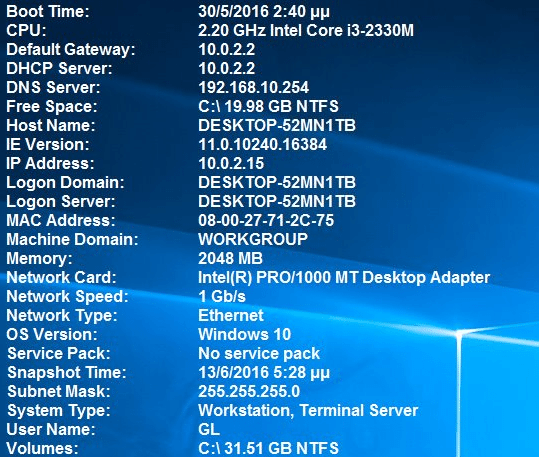Click the Memory label

tap(40, 259)
